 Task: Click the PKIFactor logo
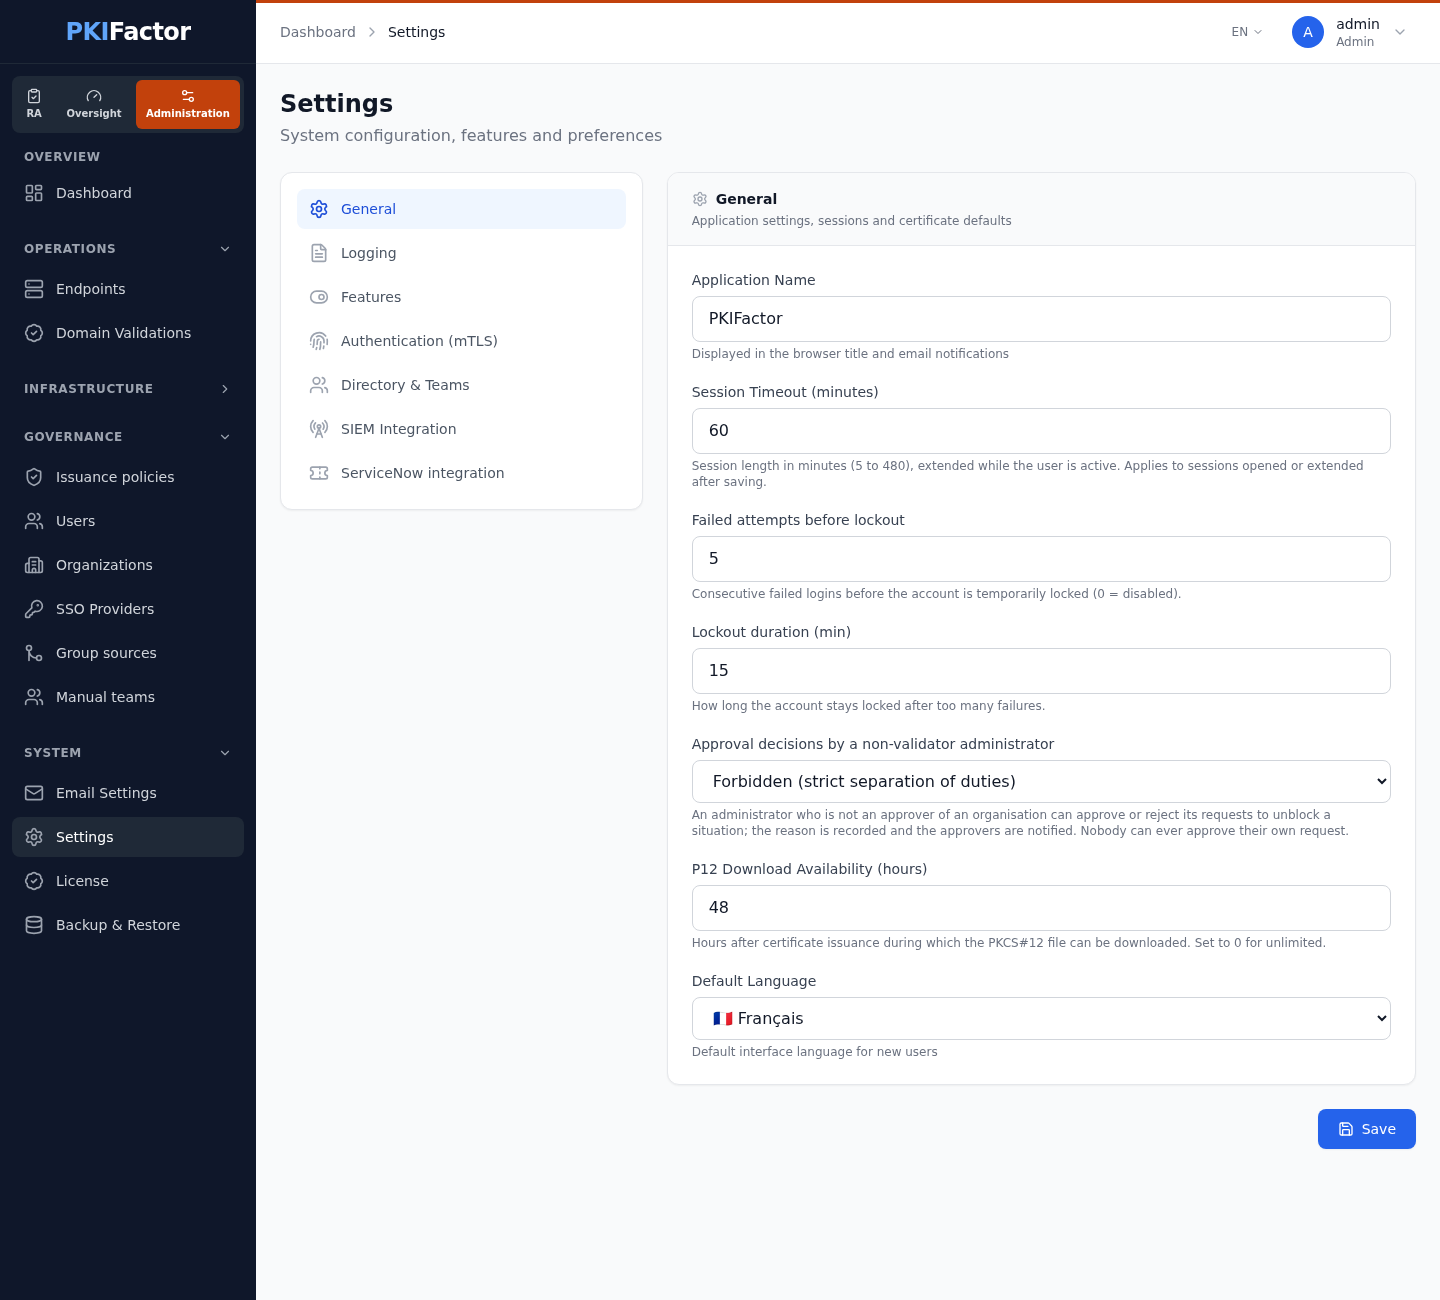[x=128, y=31]
